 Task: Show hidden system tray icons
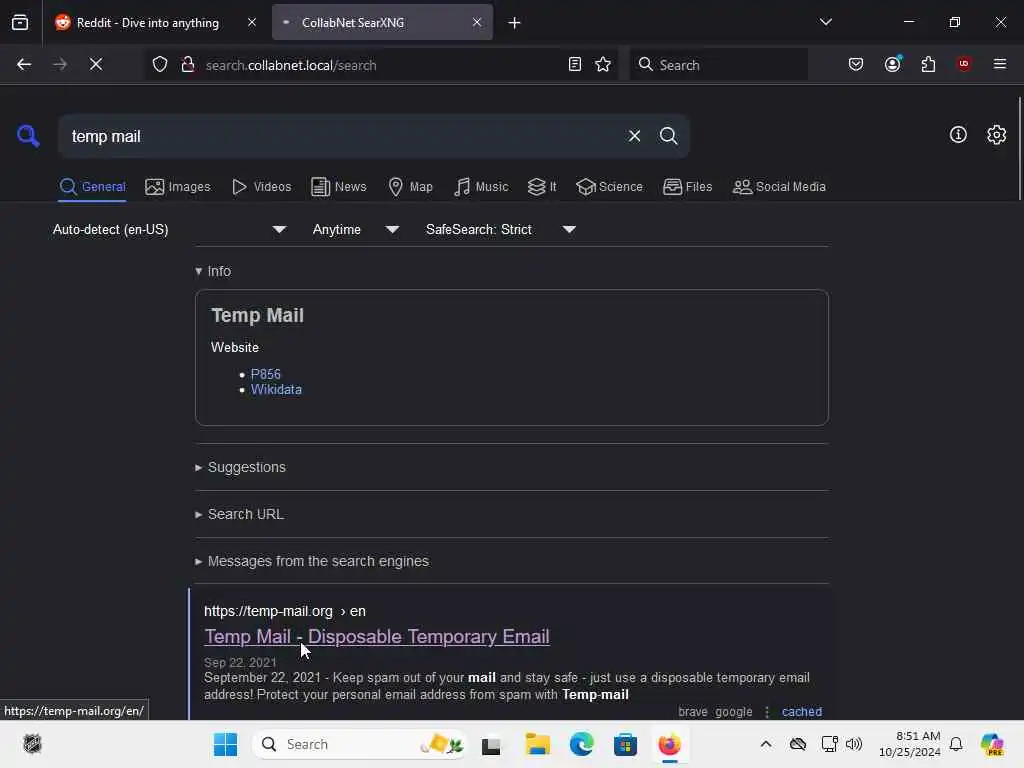click(x=765, y=744)
